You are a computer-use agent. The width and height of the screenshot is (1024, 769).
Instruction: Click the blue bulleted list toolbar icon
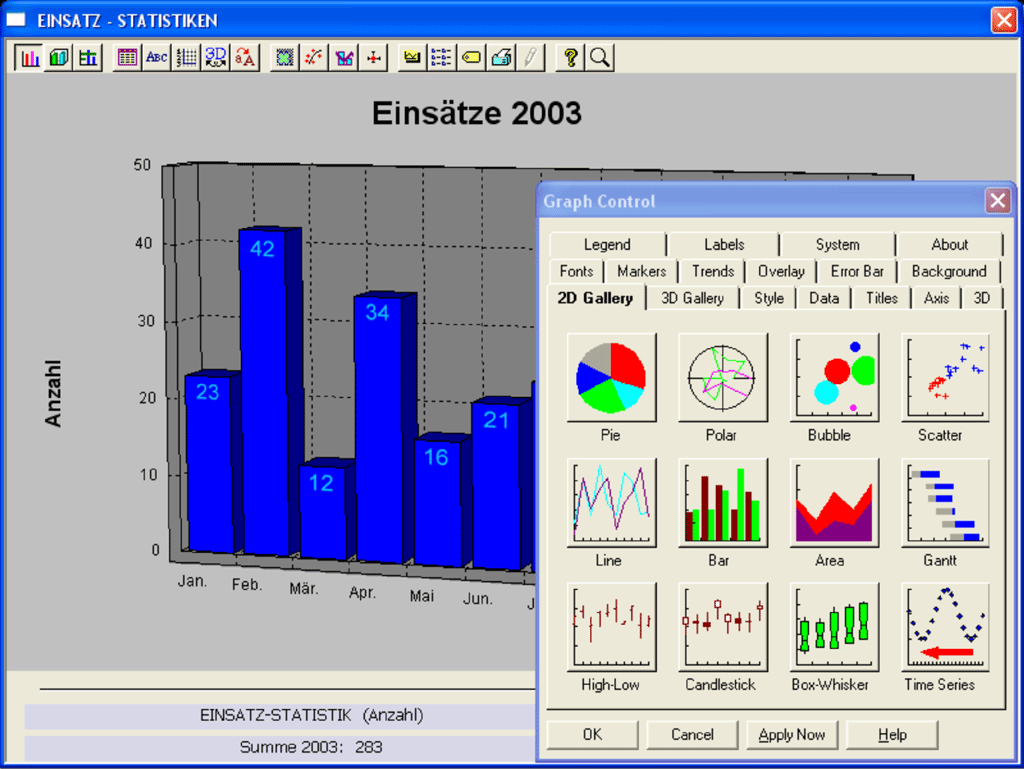tap(441, 57)
